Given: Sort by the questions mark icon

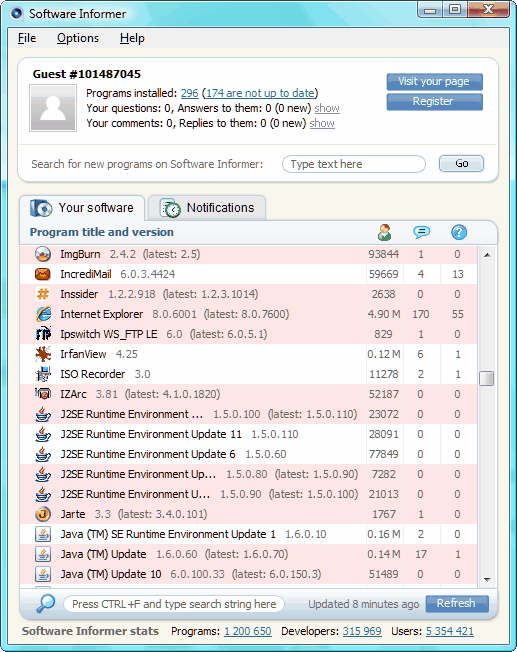Looking at the screenshot, I should pos(459,232).
